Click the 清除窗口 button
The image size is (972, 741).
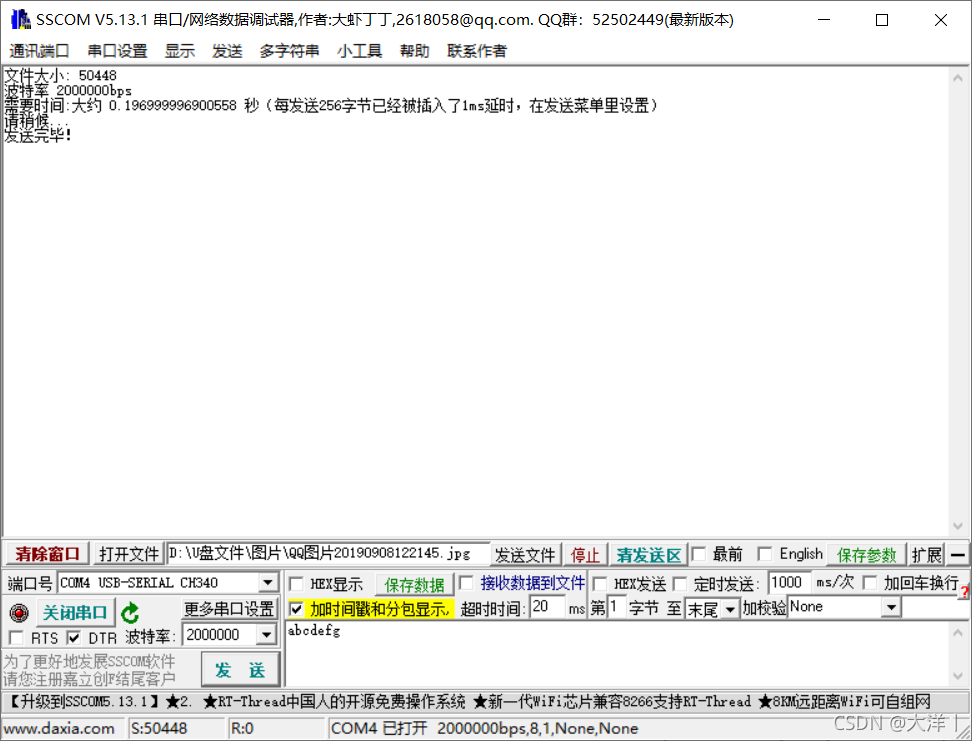(48, 554)
